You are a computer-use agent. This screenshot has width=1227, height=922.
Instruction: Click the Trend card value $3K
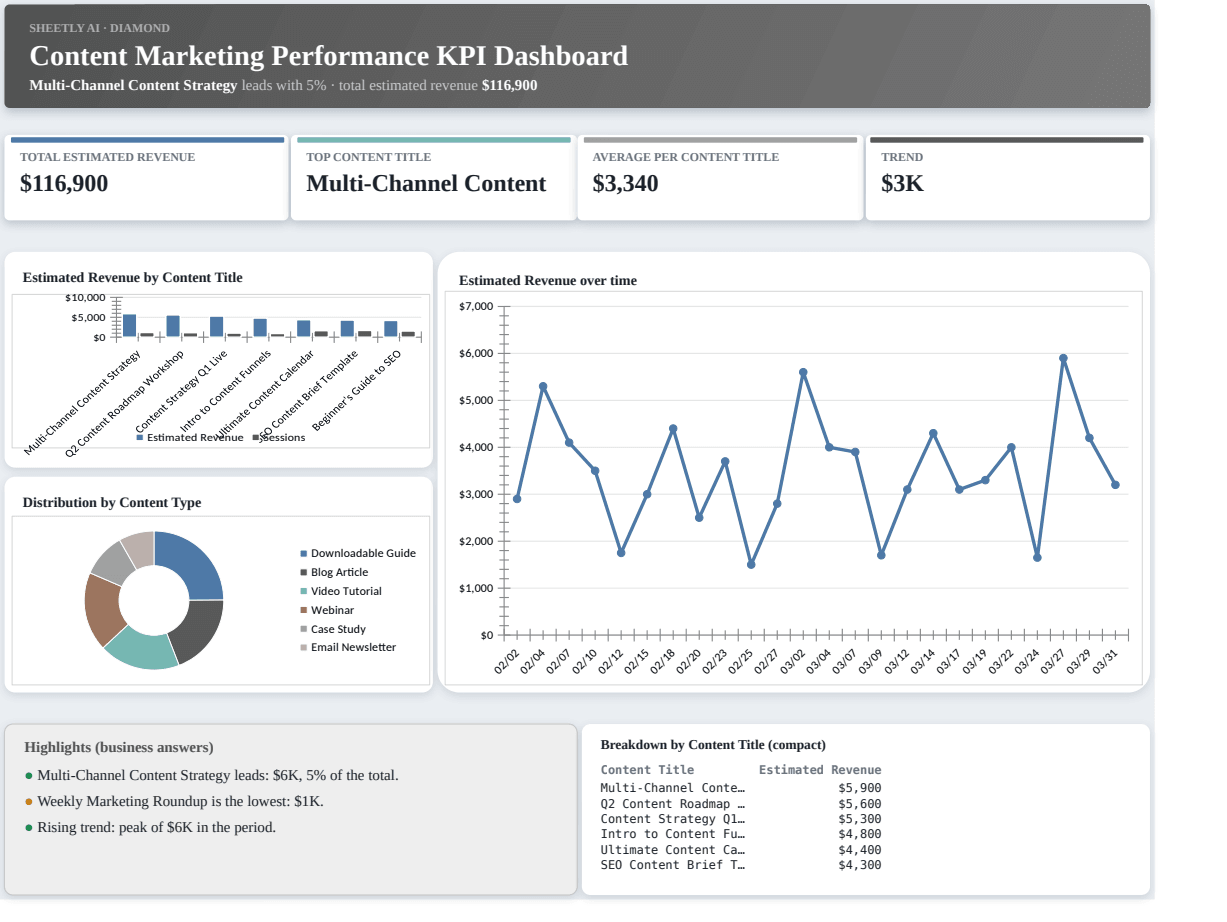tap(902, 184)
